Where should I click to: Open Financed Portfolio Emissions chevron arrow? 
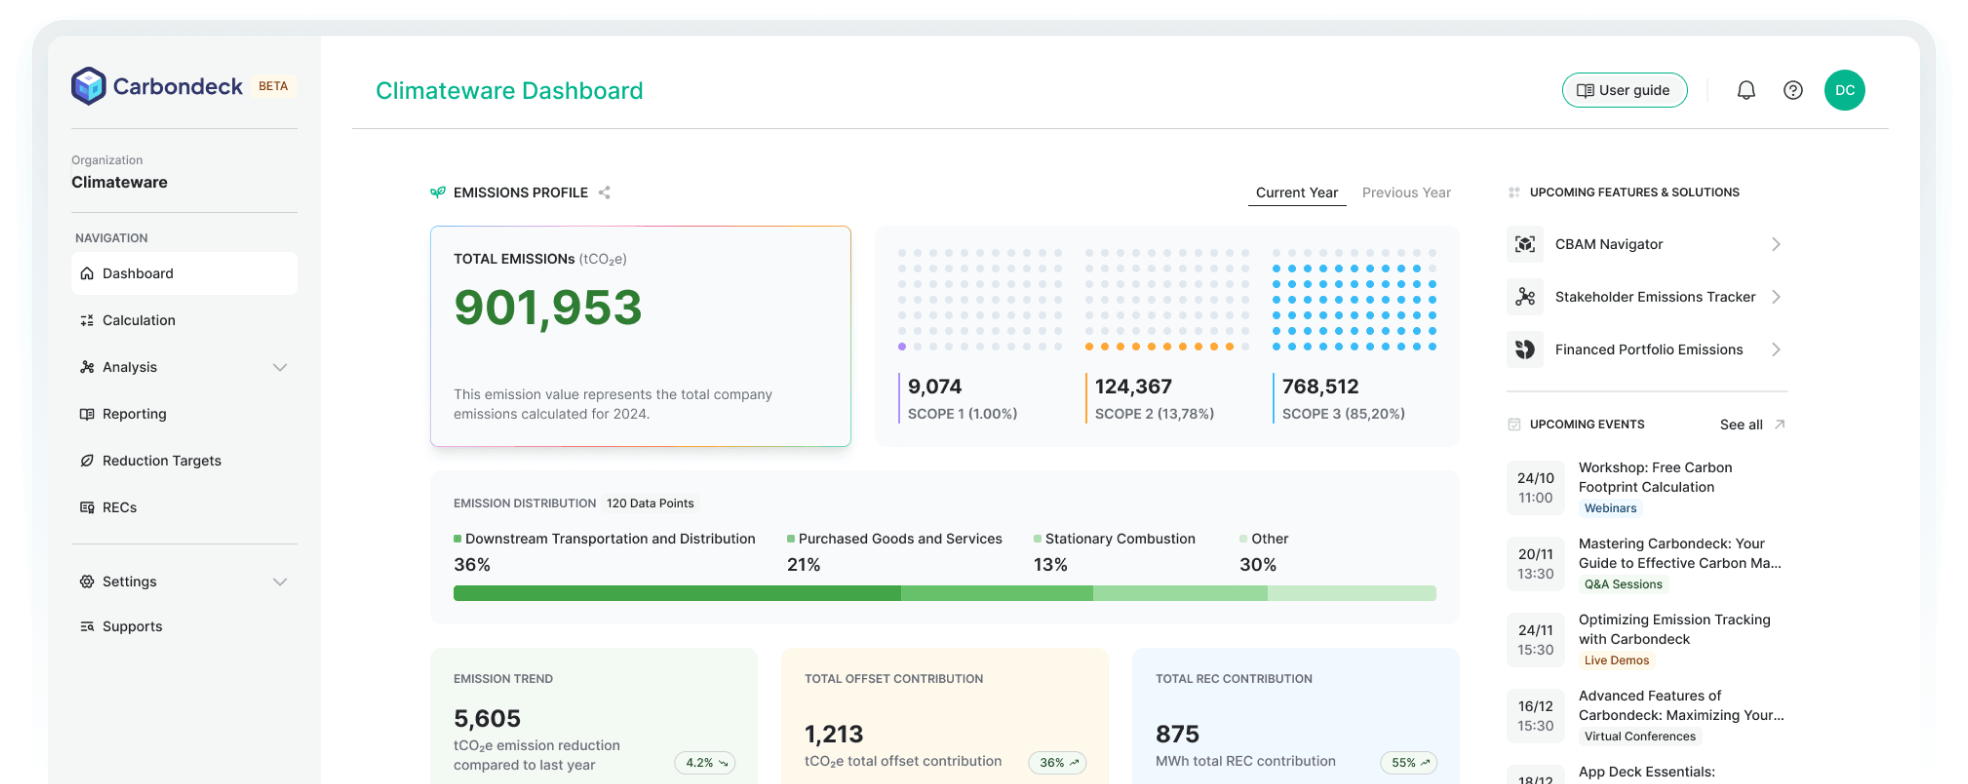1776,349
